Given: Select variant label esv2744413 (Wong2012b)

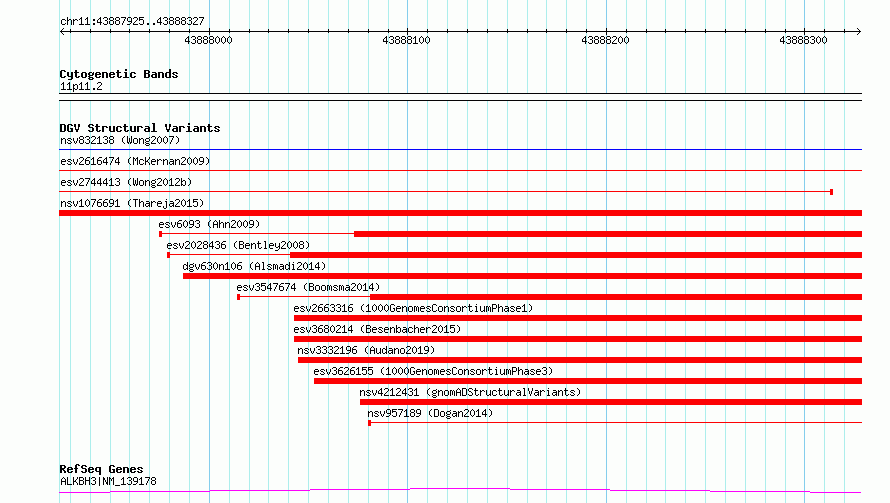Looking at the screenshot, I should point(126,182).
